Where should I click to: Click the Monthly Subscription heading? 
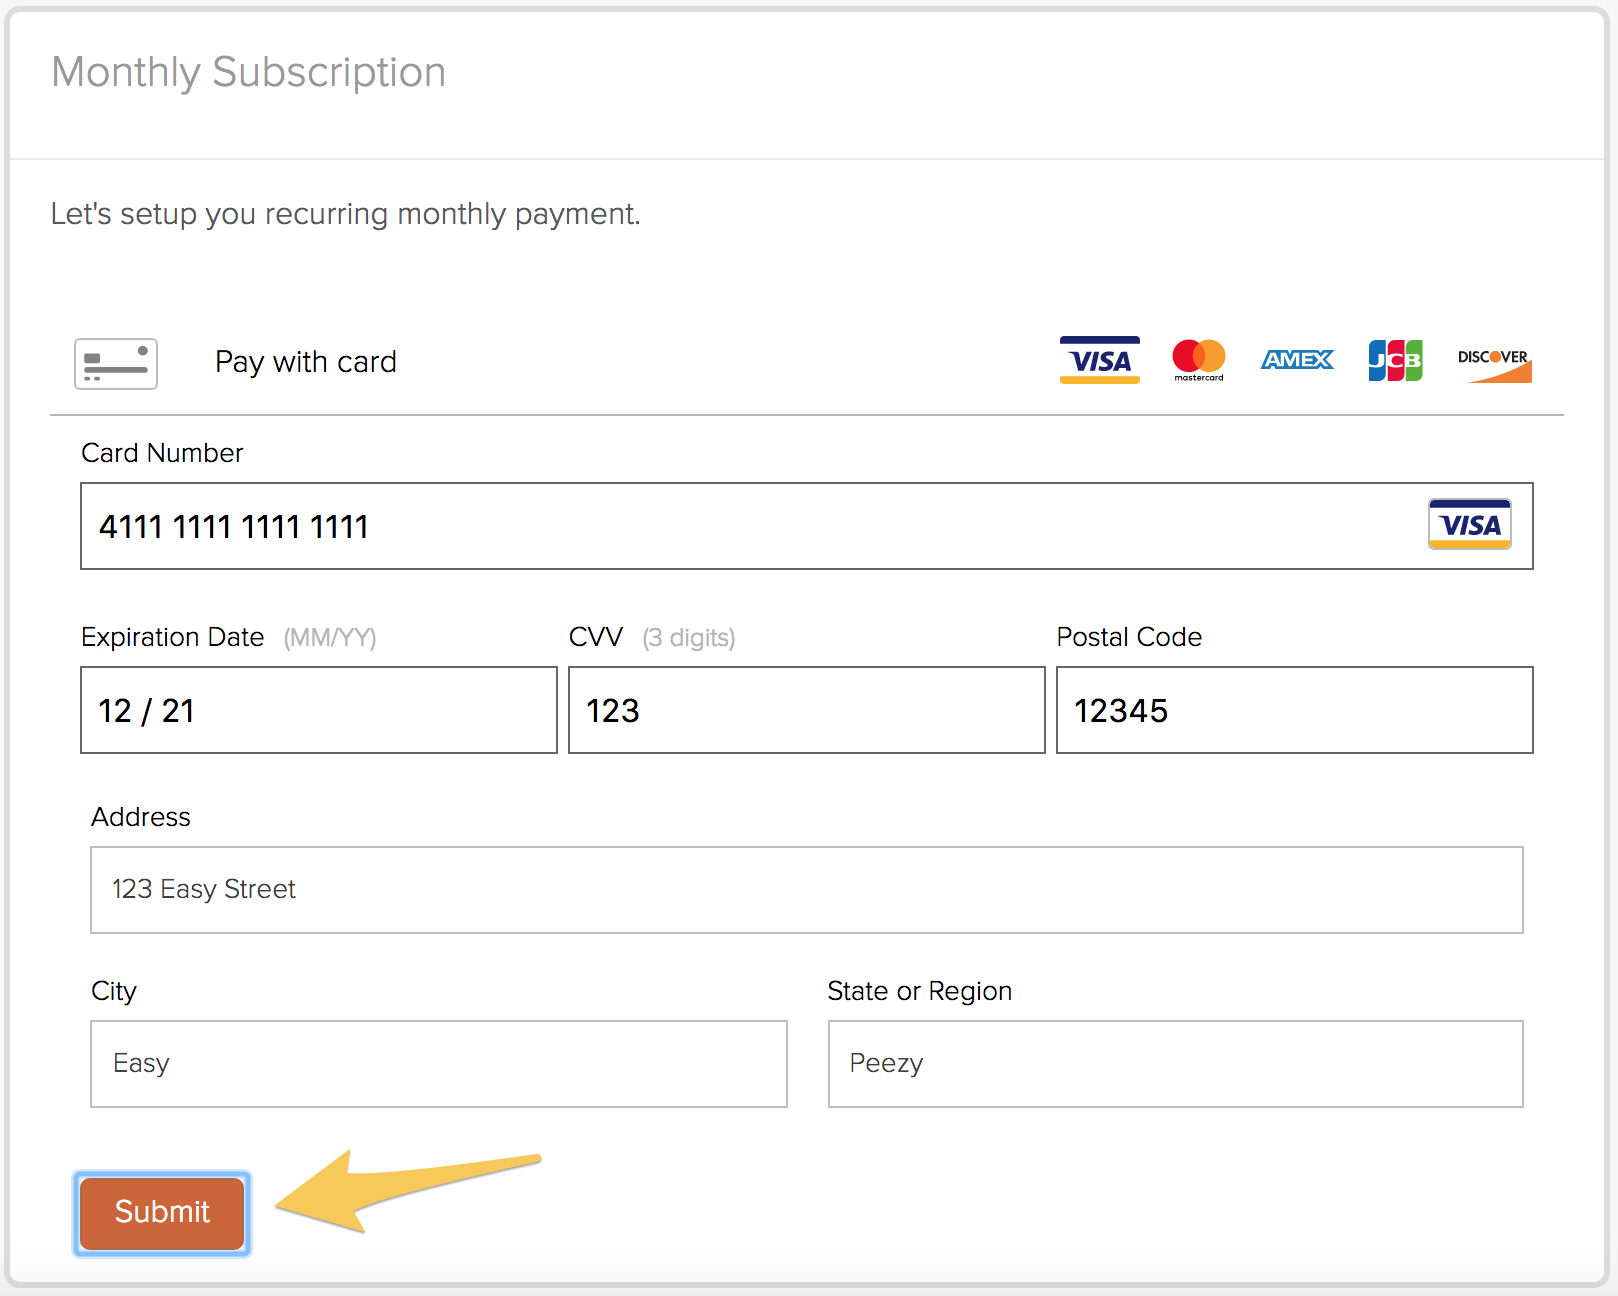[249, 73]
